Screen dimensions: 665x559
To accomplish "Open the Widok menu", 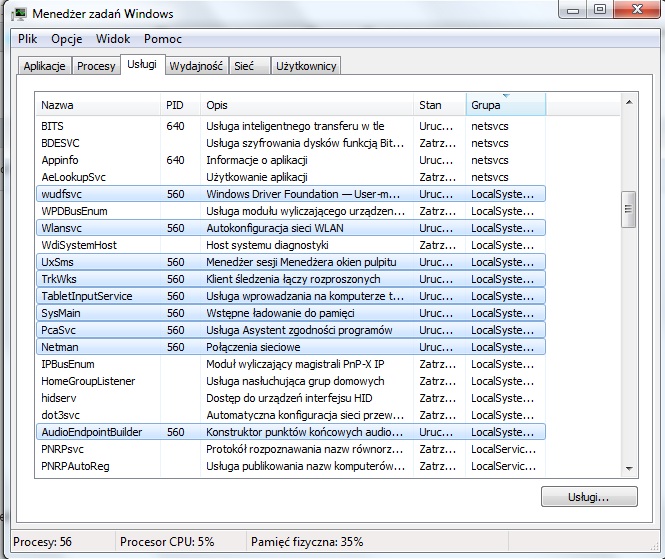I will point(113,39).
